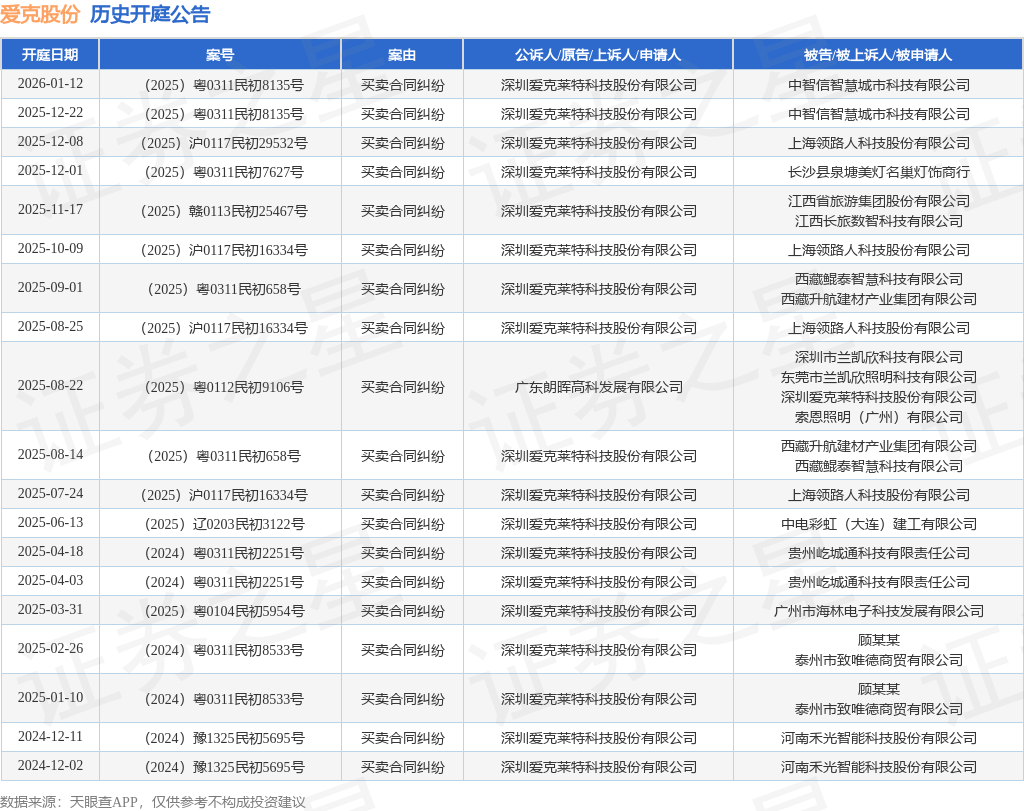Image resolution: width=1024 pixels, height=811 pixels.
Task: Click the date cell 2025-06-13
Action: 50,522
